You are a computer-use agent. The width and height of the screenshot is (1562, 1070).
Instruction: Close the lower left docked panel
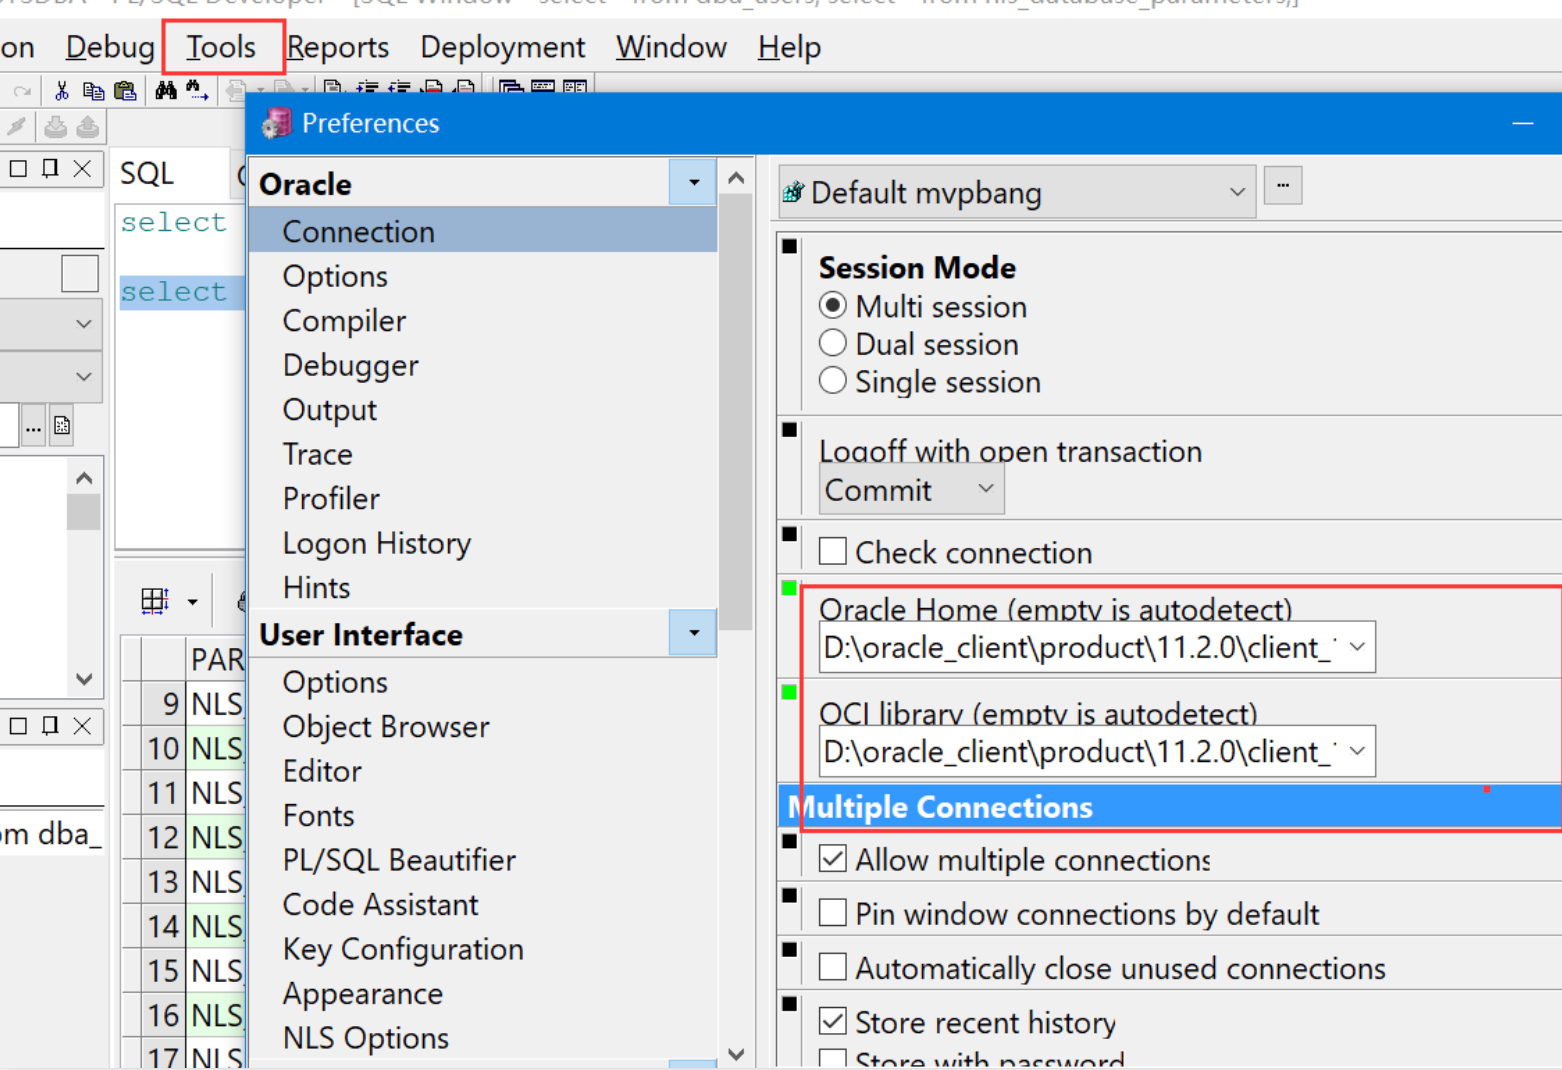82,725
